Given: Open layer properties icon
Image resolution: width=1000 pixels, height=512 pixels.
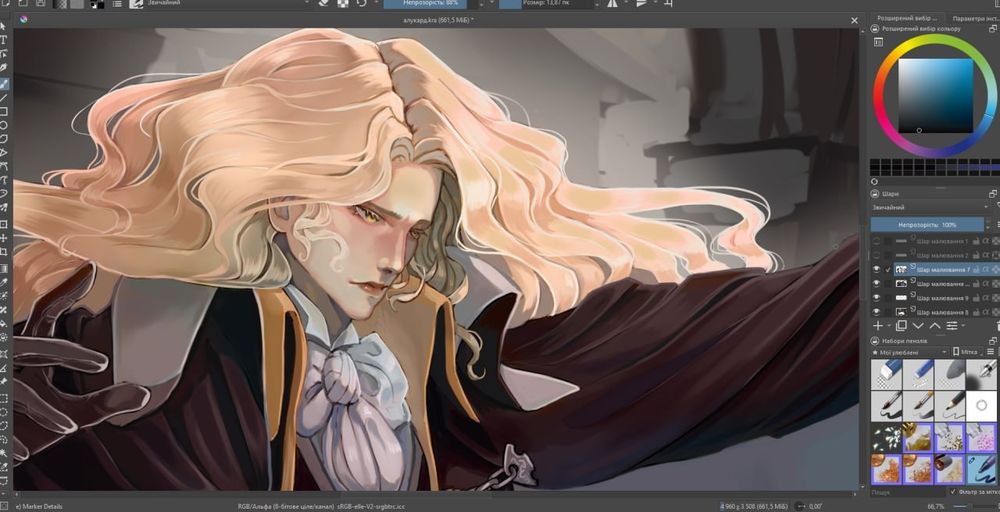Looking at the screenshot, I should coord(952,326).
